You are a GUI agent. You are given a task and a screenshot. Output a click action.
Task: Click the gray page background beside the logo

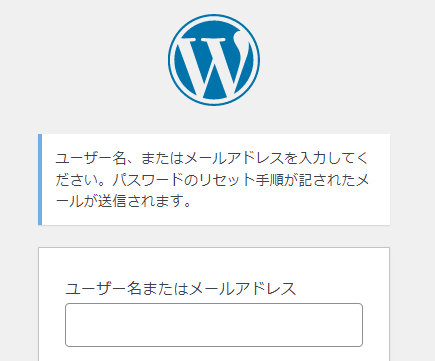tap(333, 60)
